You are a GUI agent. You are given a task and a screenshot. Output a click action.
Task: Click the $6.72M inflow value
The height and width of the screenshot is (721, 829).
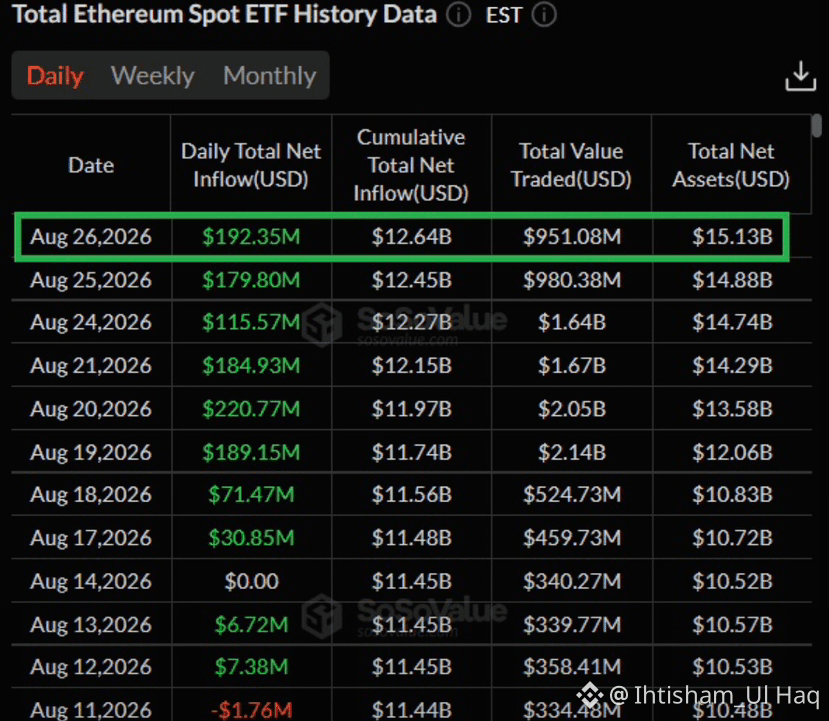pyautogui.click(x=251, y=624)
